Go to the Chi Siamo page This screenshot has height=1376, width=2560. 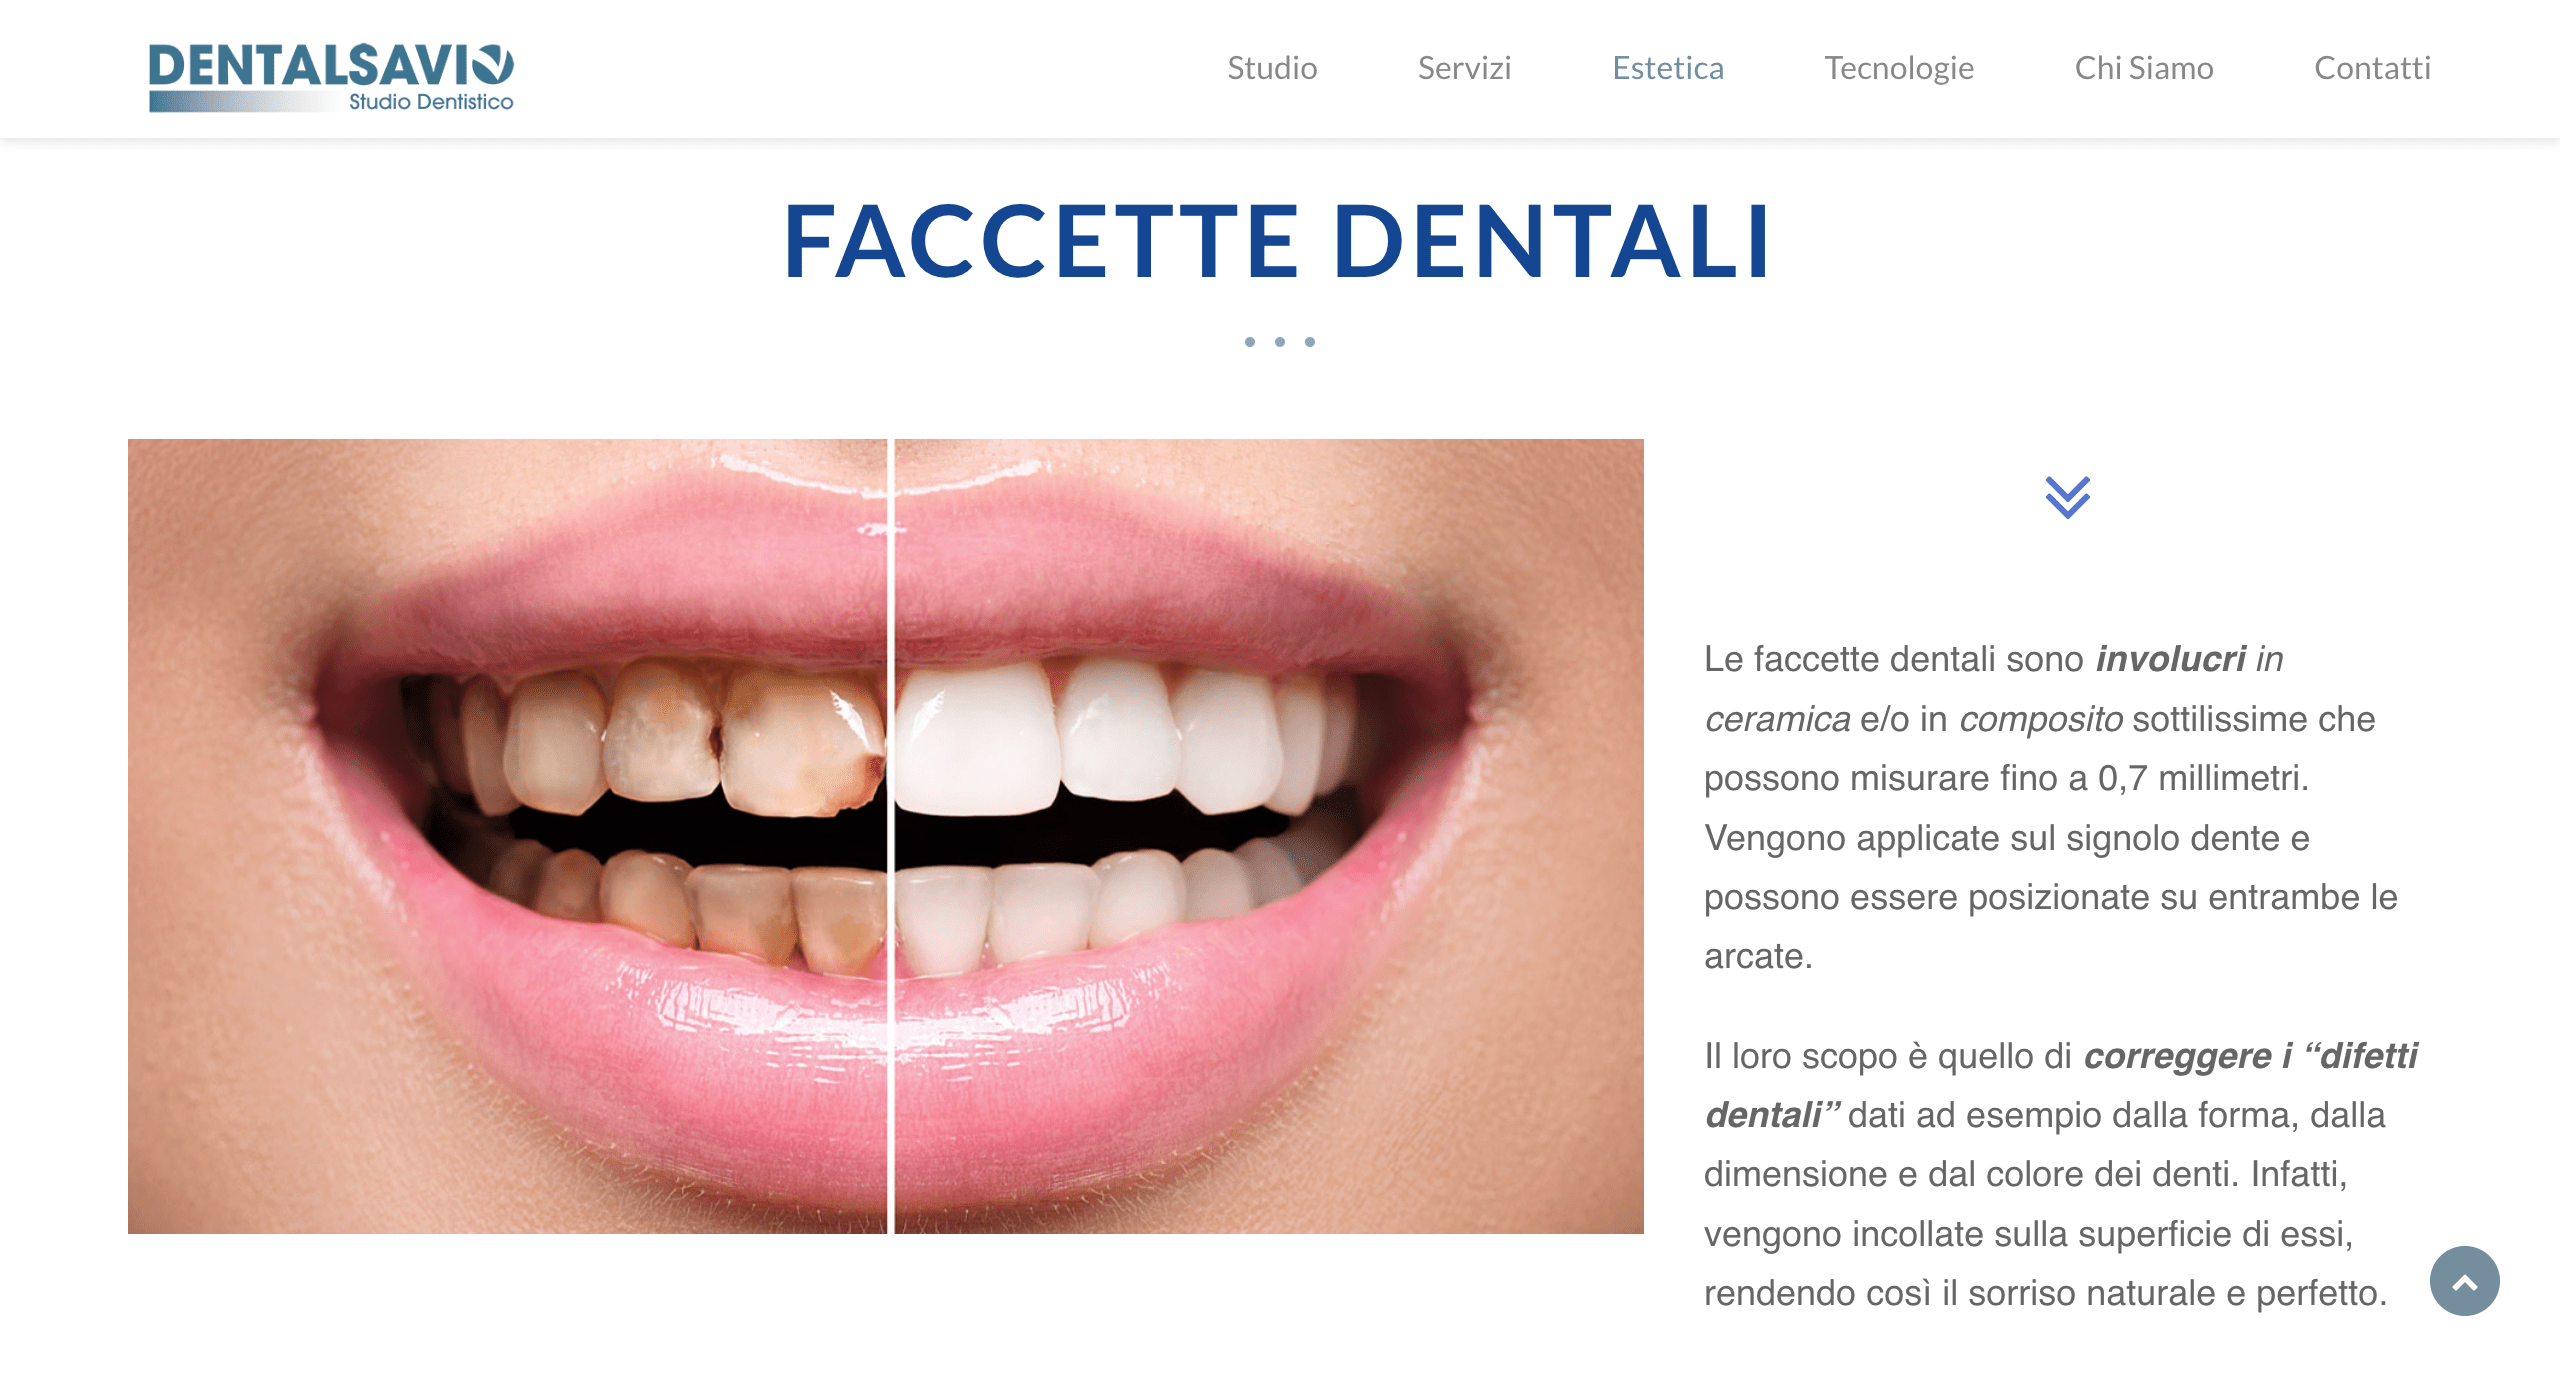tap(2144, 68)
